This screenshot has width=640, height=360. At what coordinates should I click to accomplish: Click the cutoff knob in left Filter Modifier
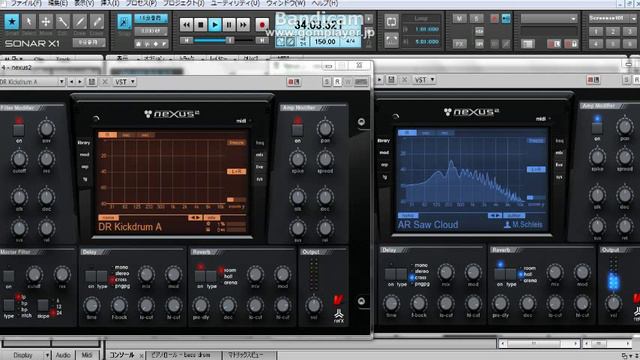(x=19, y=159)
